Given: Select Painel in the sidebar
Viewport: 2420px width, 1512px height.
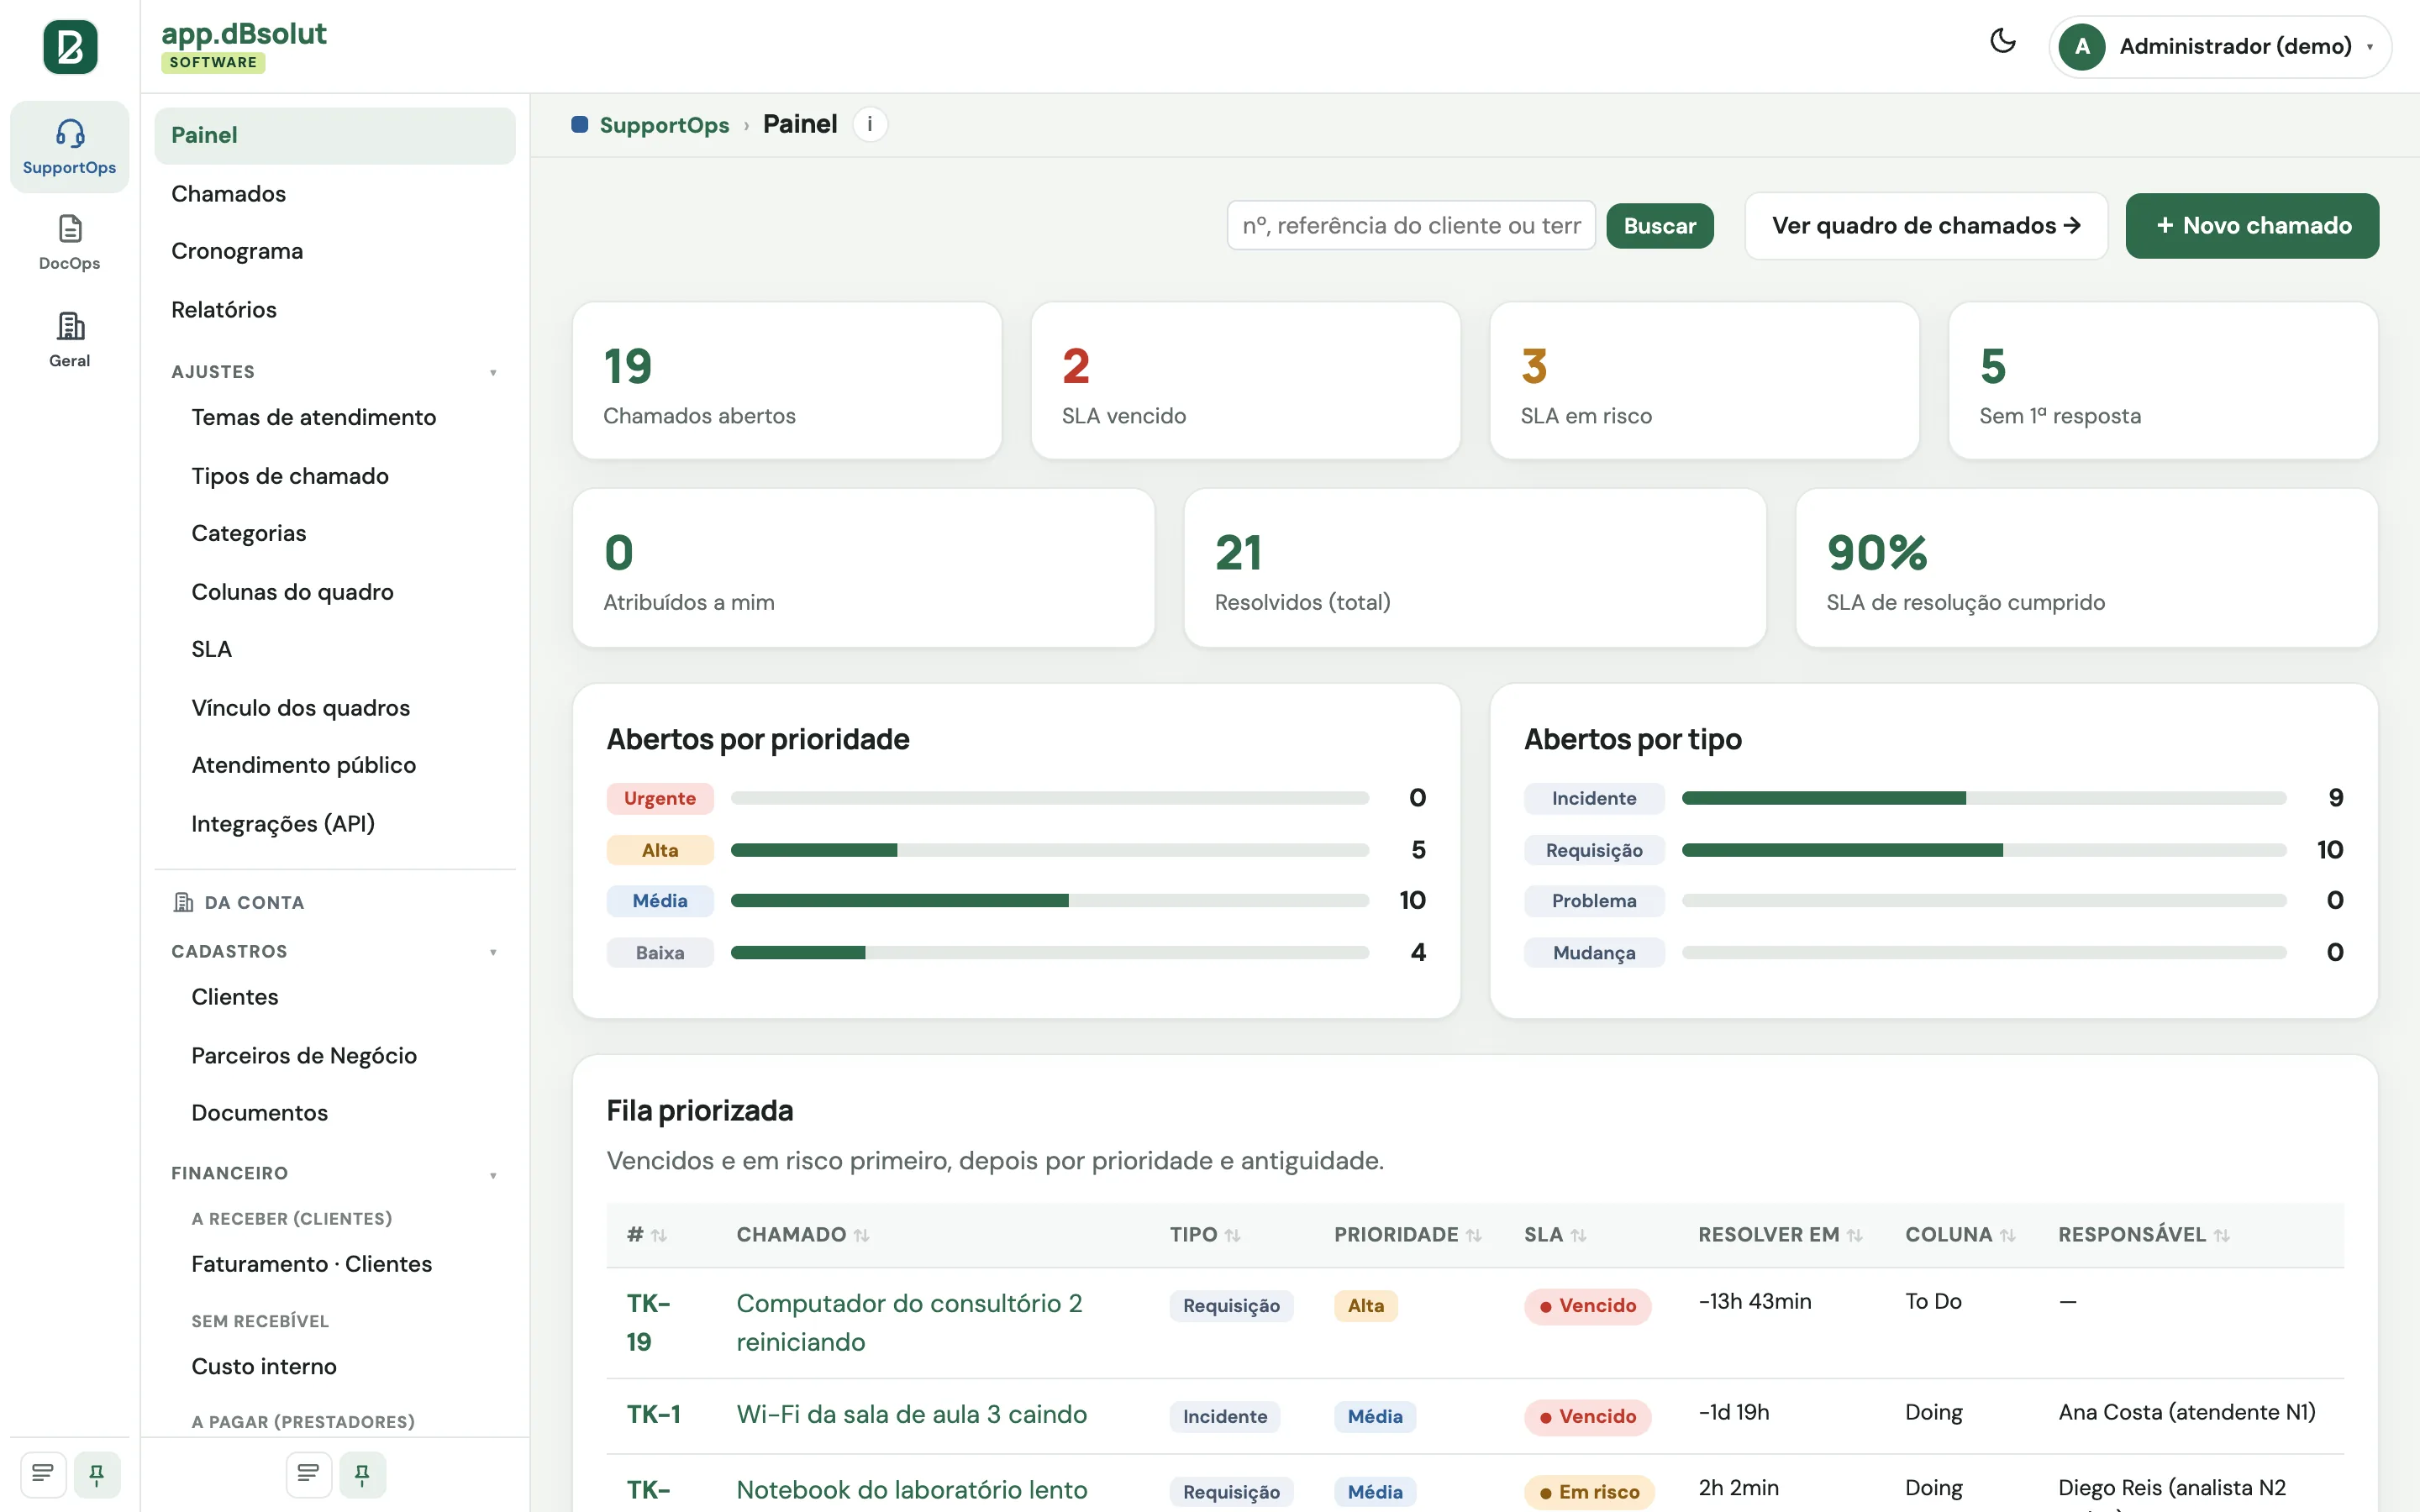Looking at the screenshot, I should click(x=335, y=135).
